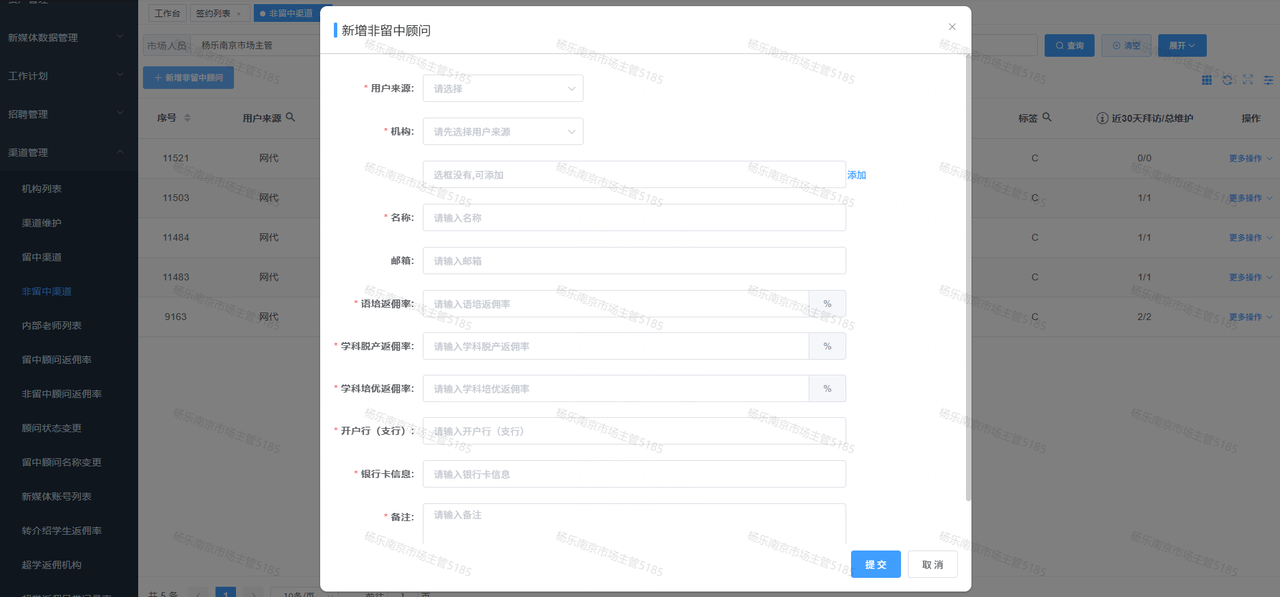The image size is (1280, 597).
Task: Click the fullscreen icon above the table
Action: coord(1248,80)
